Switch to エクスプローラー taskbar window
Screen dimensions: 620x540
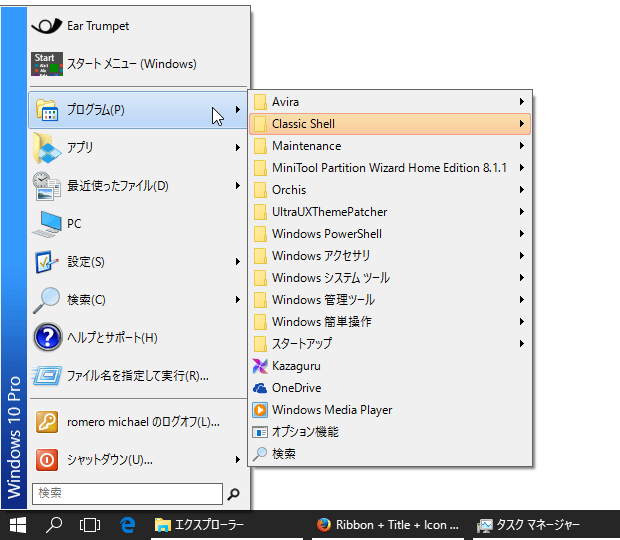pyautogui.click(x=227, y=525)
